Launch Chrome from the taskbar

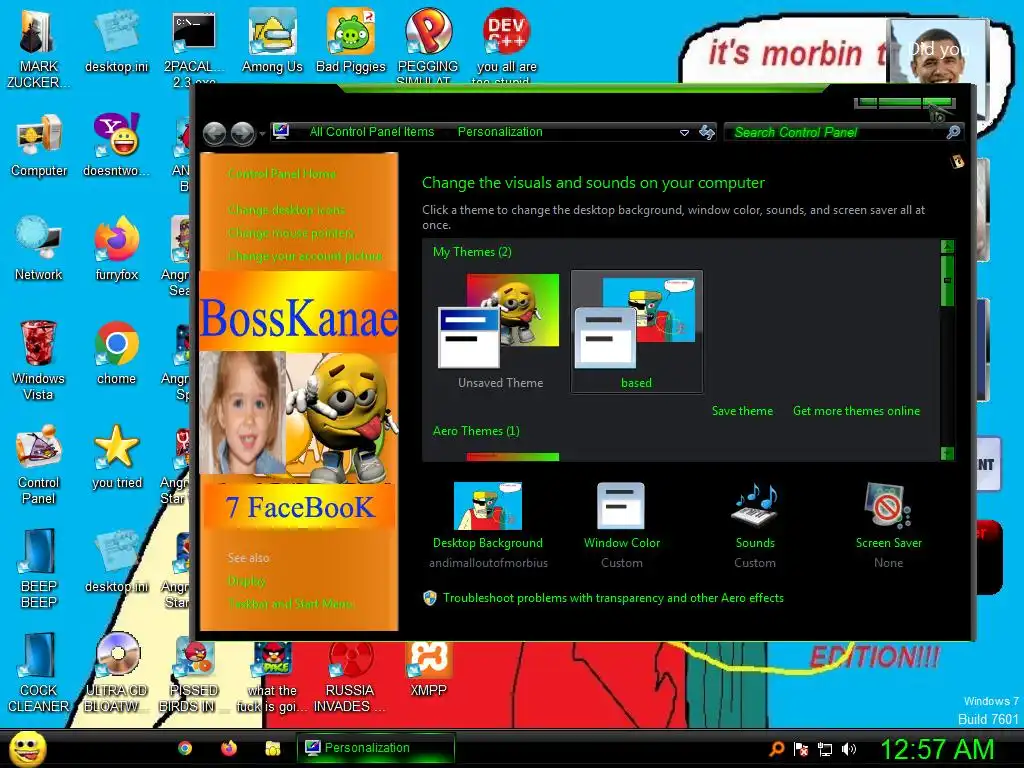click(185, 748)
